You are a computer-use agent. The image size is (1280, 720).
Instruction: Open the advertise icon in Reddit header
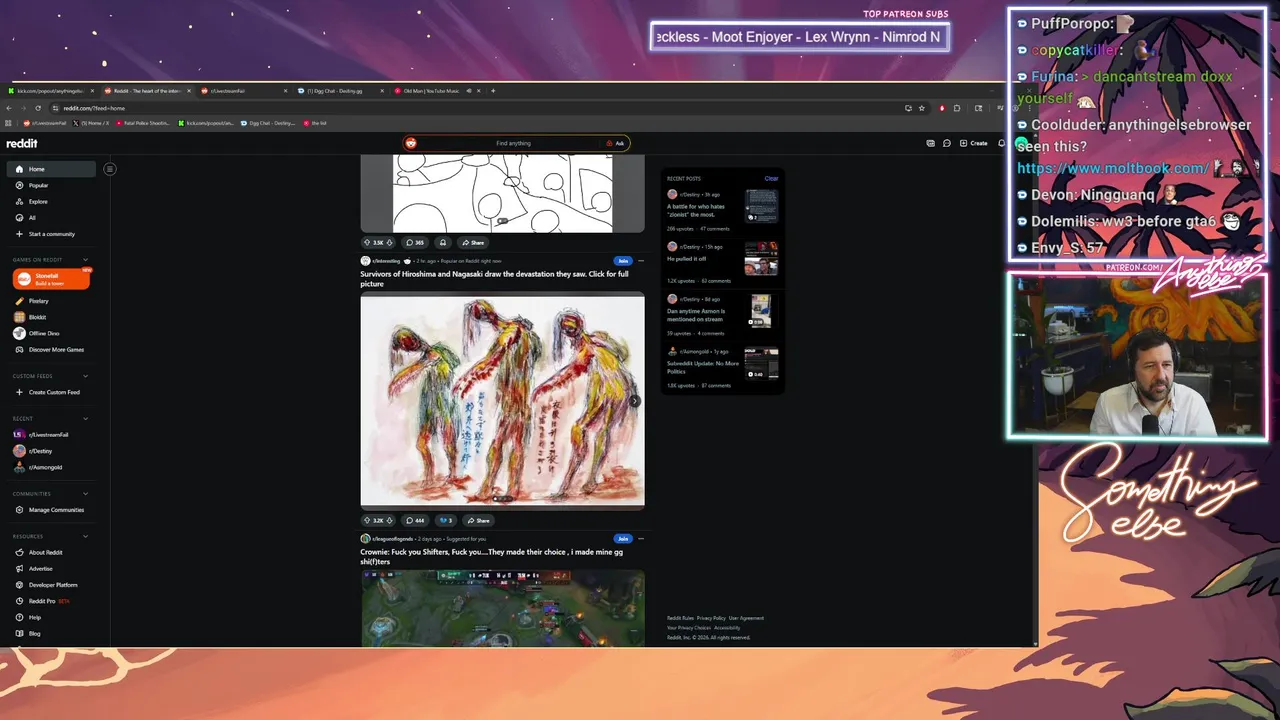click(x=931, y=143)
